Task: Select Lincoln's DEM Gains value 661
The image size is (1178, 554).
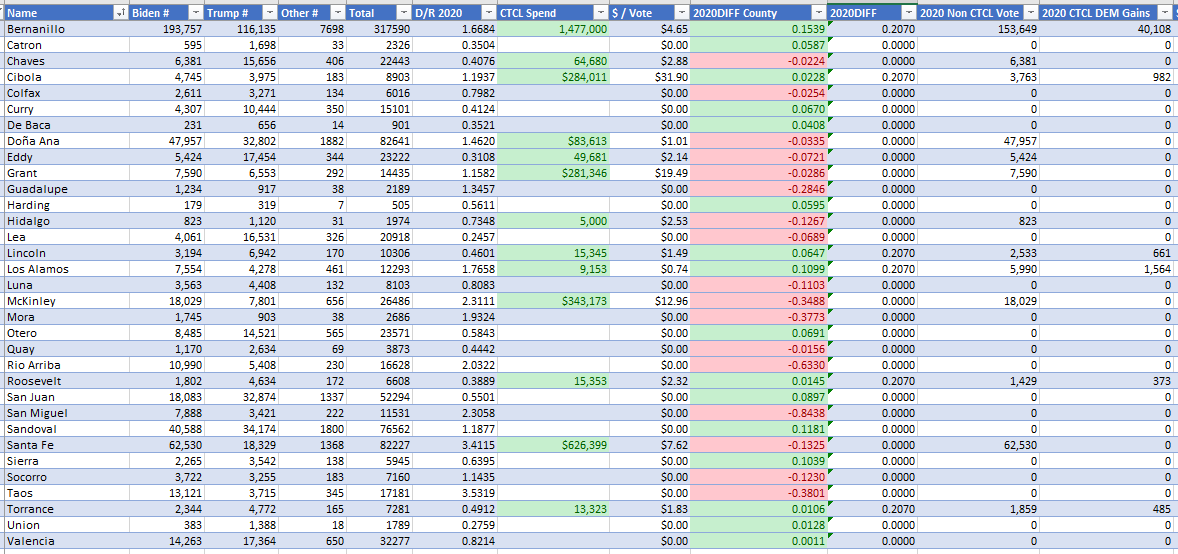Action: 1109,253
